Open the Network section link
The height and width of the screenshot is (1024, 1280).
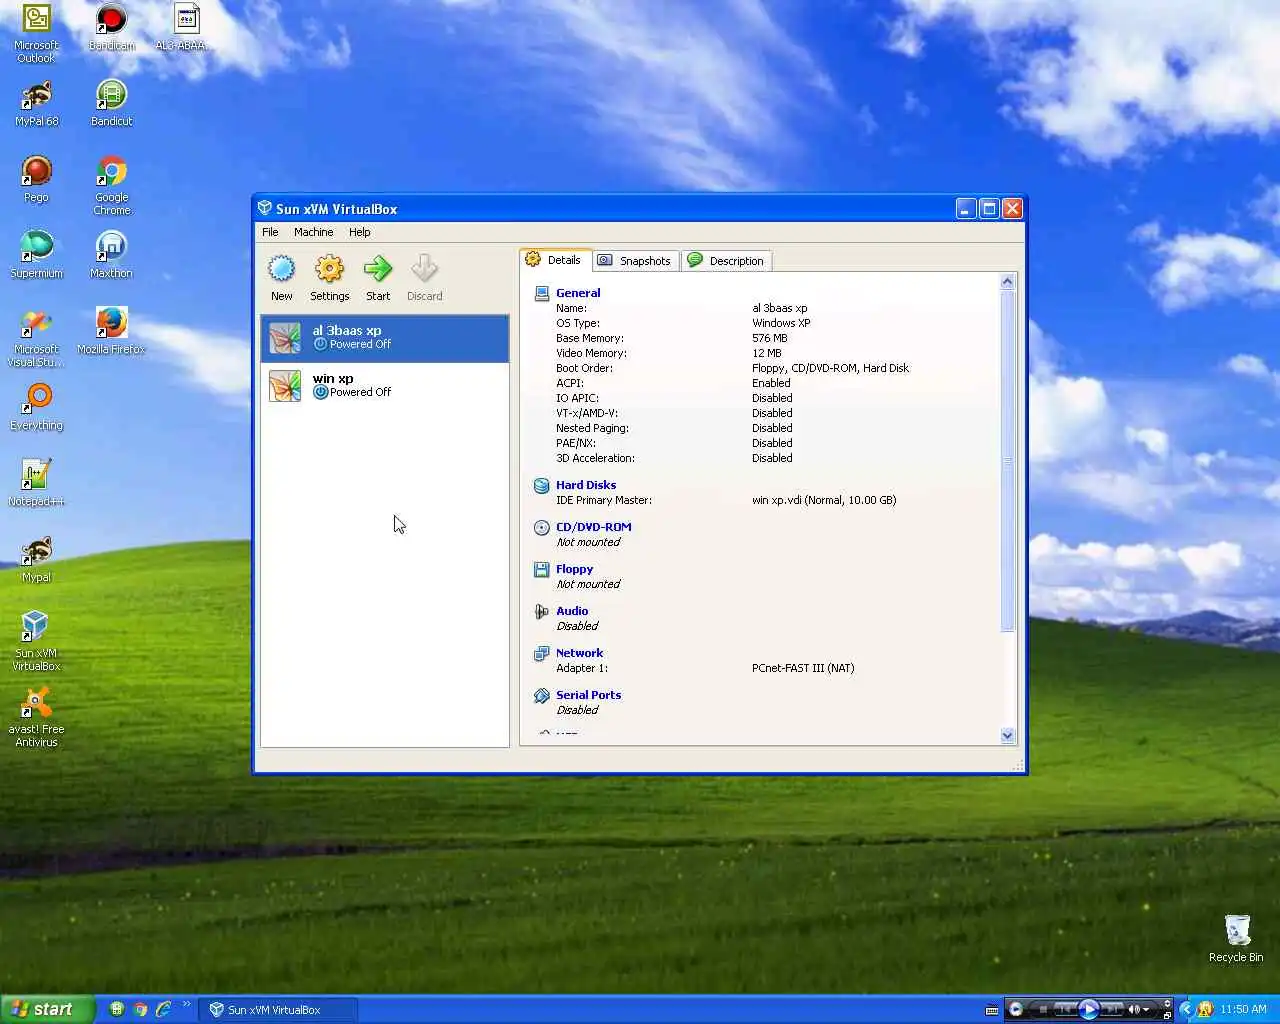tap(580, 653)
